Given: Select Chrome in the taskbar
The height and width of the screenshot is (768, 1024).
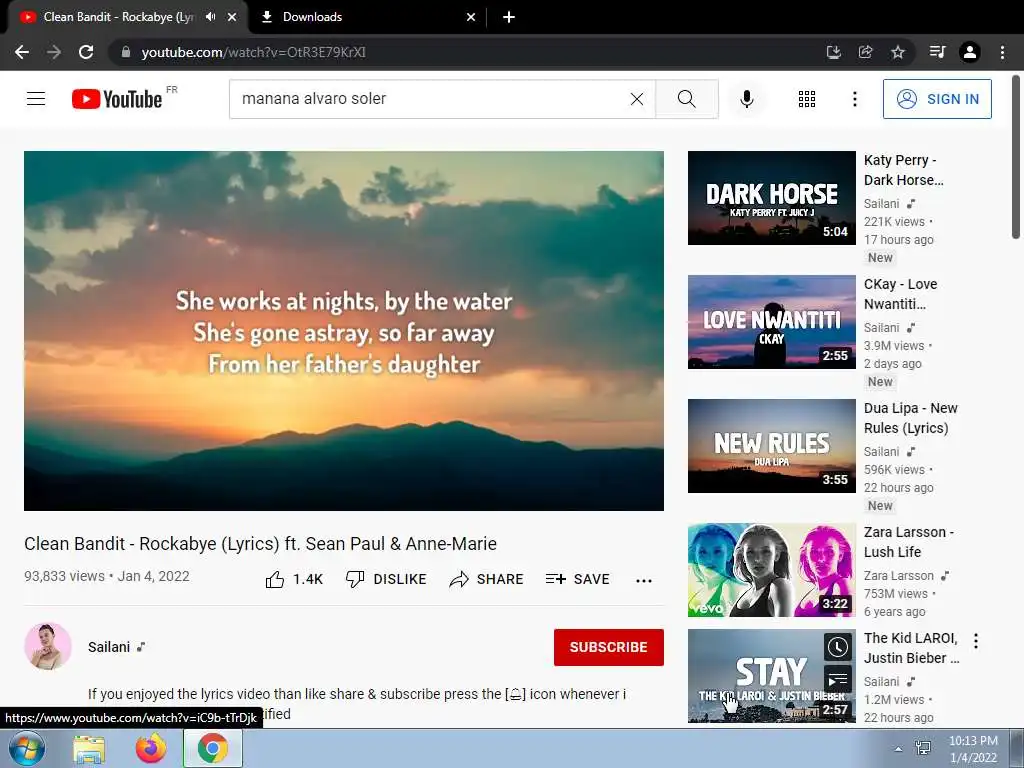Looking at the screenshot, I should point(213,749).
